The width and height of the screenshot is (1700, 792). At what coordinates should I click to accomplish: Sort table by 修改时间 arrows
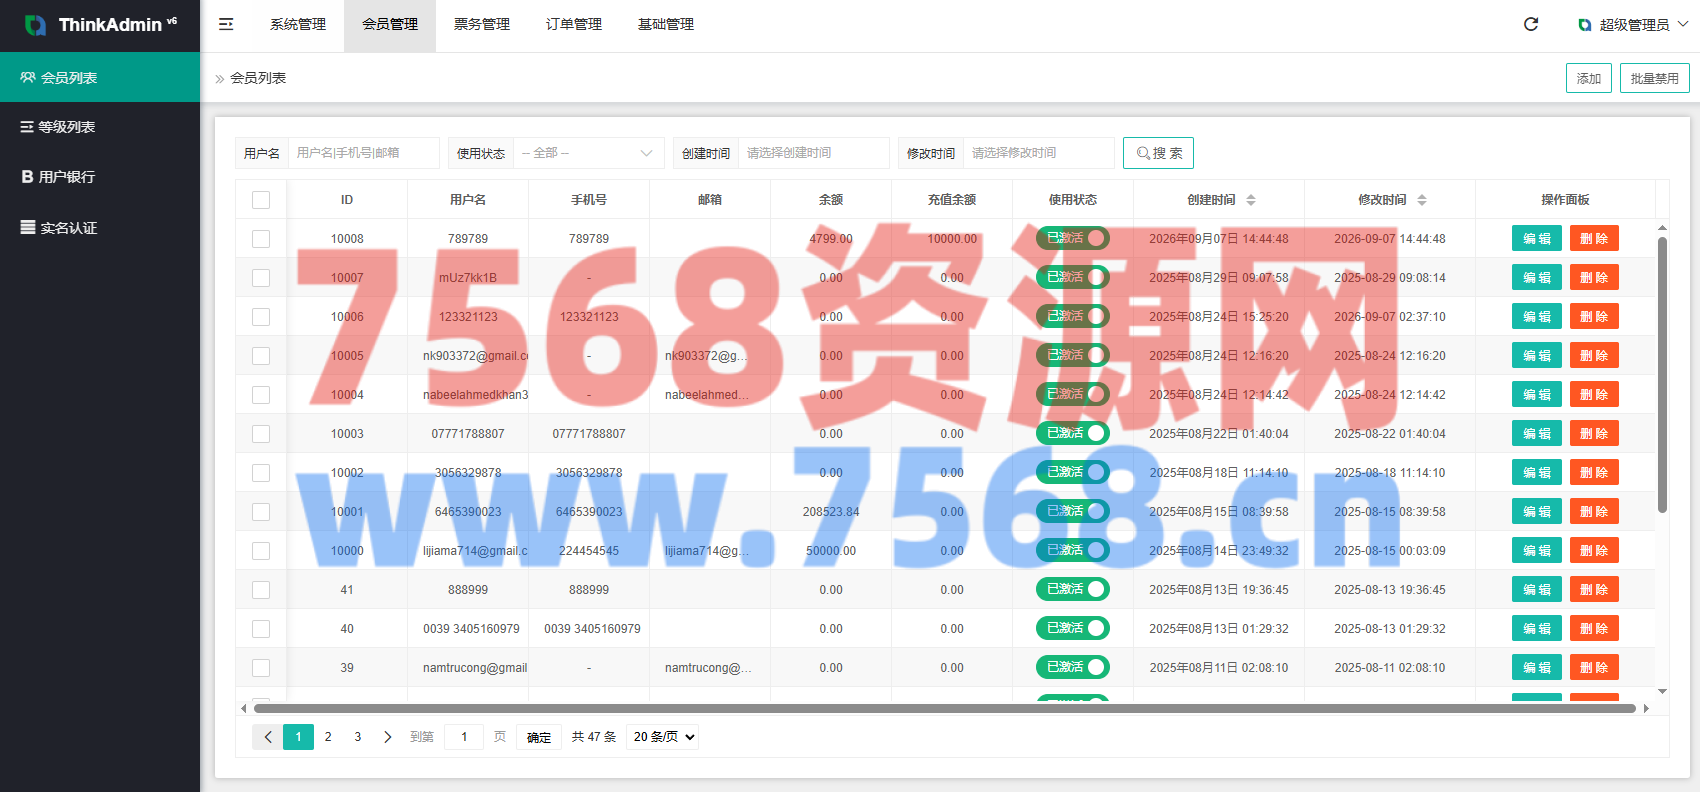tap(1422, 200)
